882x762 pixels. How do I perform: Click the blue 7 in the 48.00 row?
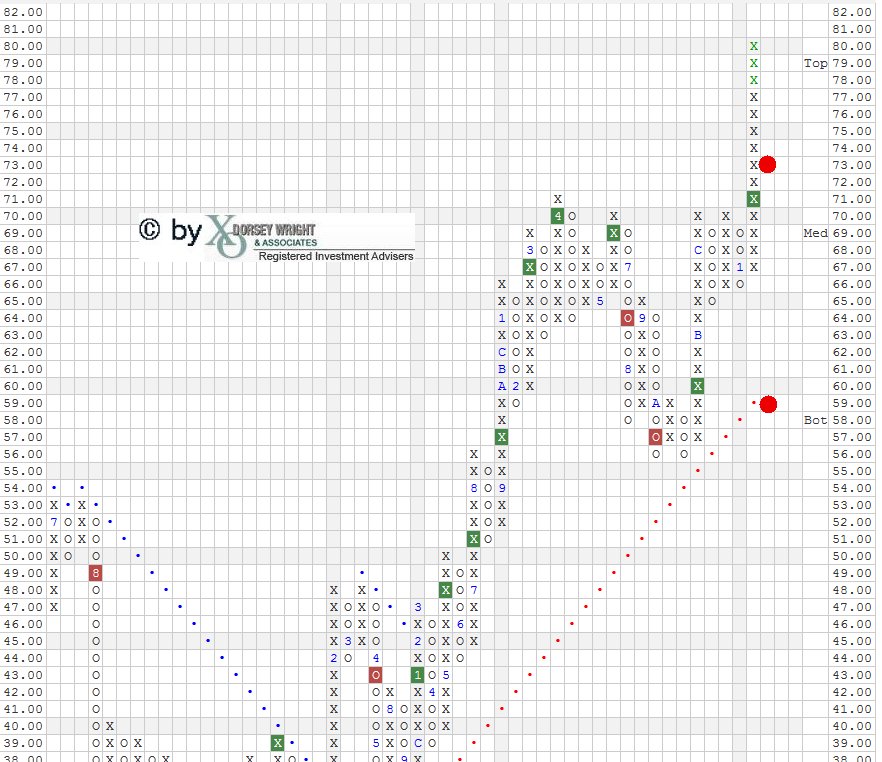pos(474,590)
